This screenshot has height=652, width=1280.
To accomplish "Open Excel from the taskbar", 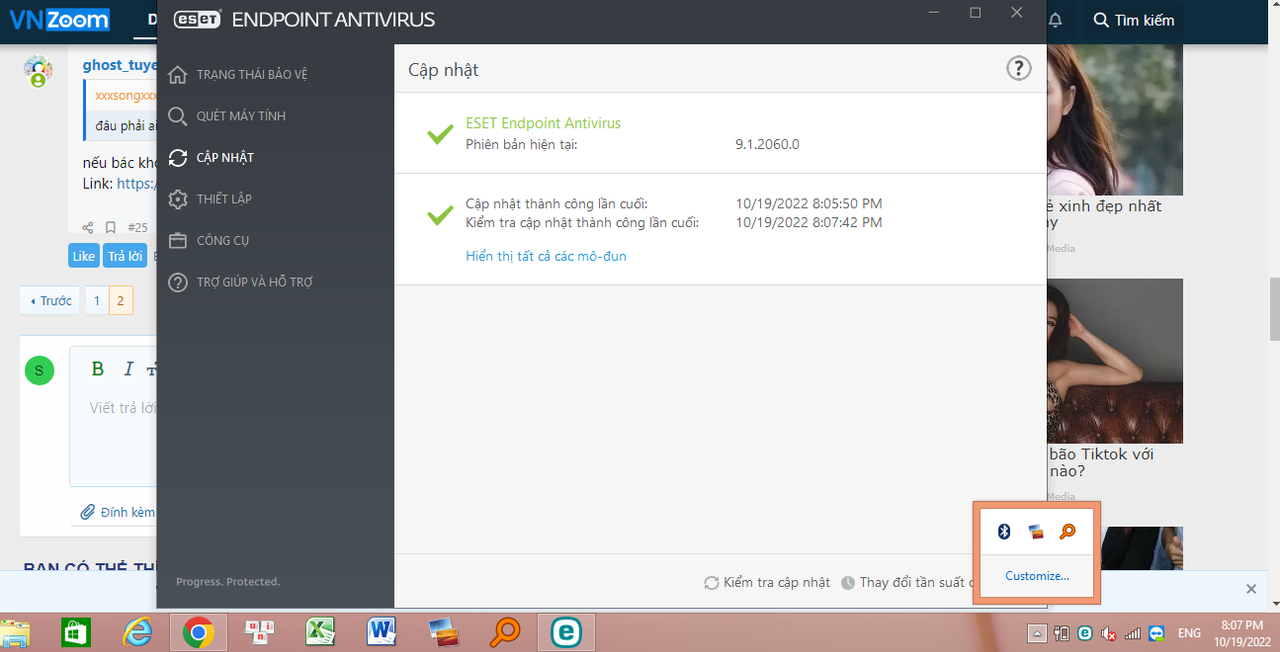I will [x=320, y=632].
